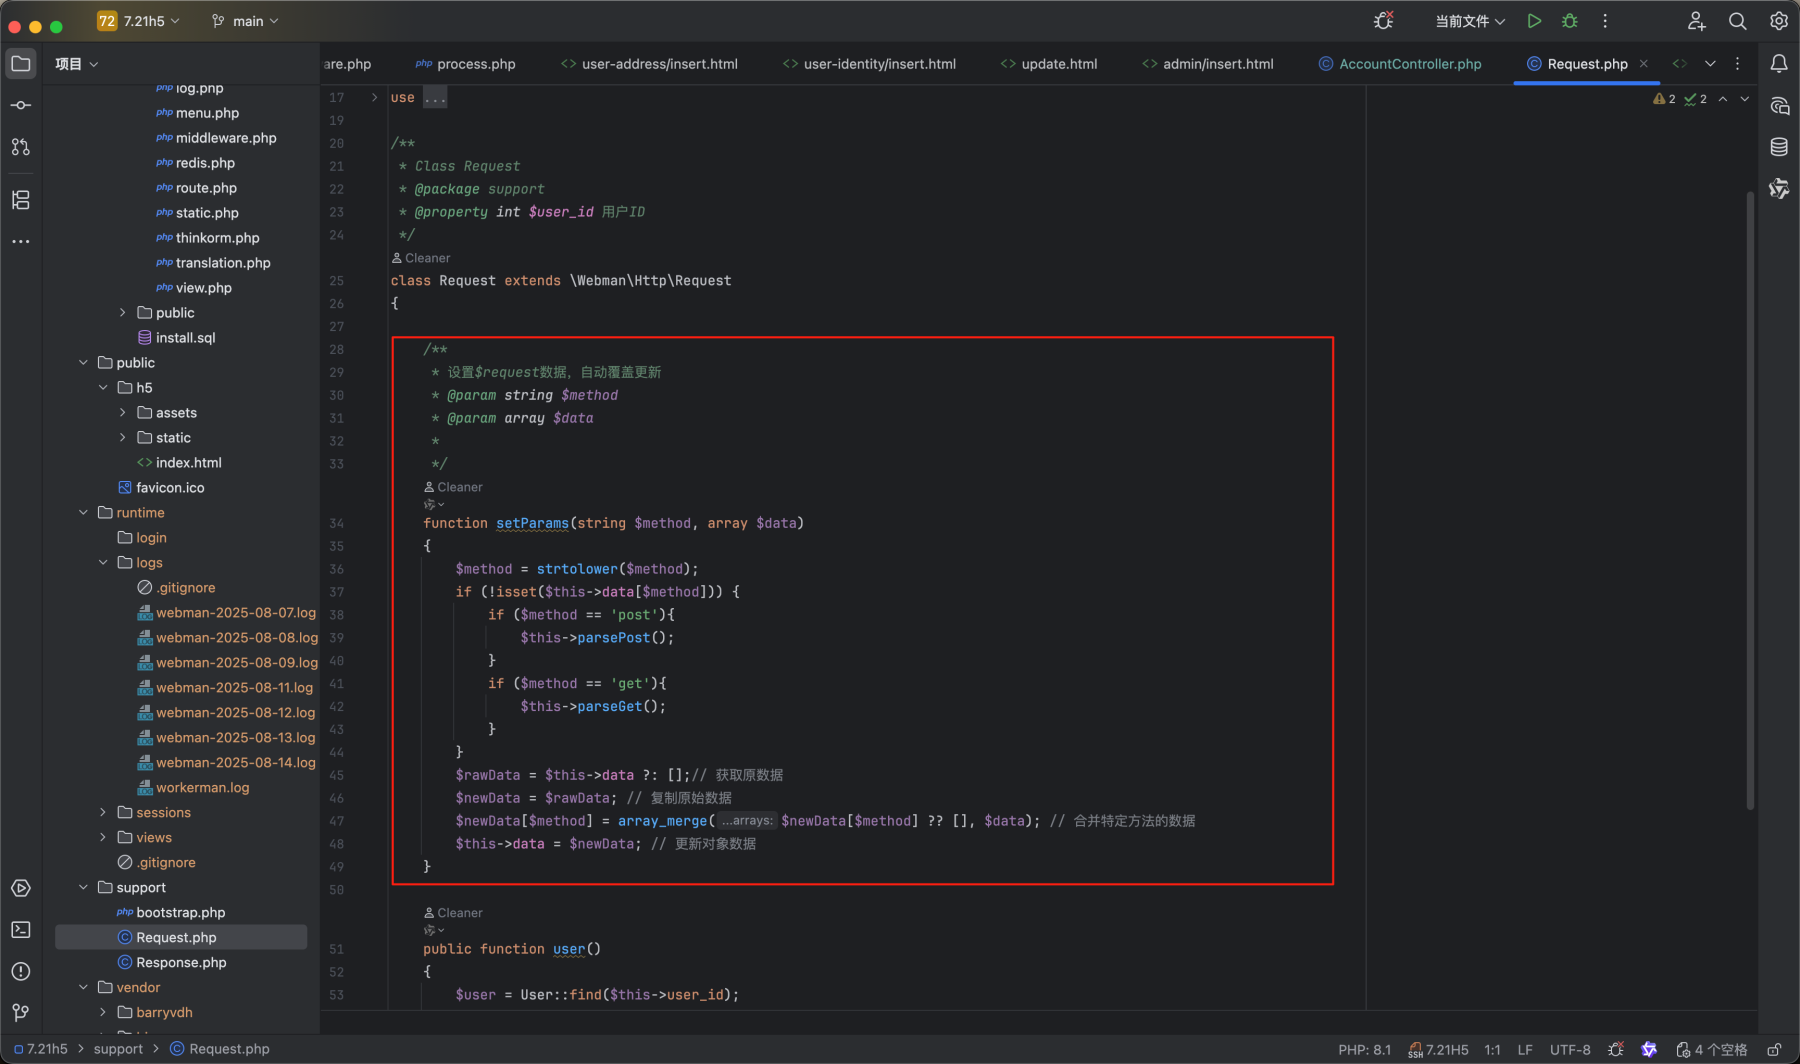
Task: Click the LF line separator selector
Action: [1525, 1049]
